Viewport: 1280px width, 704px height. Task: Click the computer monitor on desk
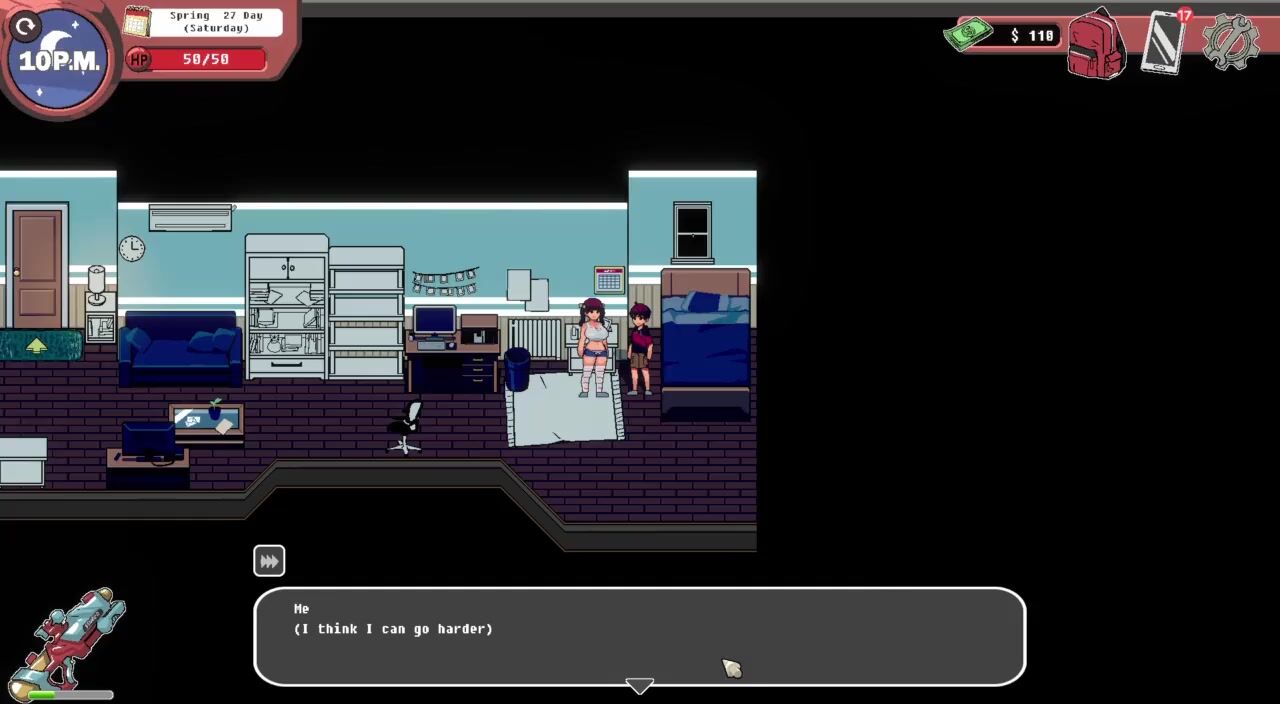pyautogui.click(x=434, y=321)
